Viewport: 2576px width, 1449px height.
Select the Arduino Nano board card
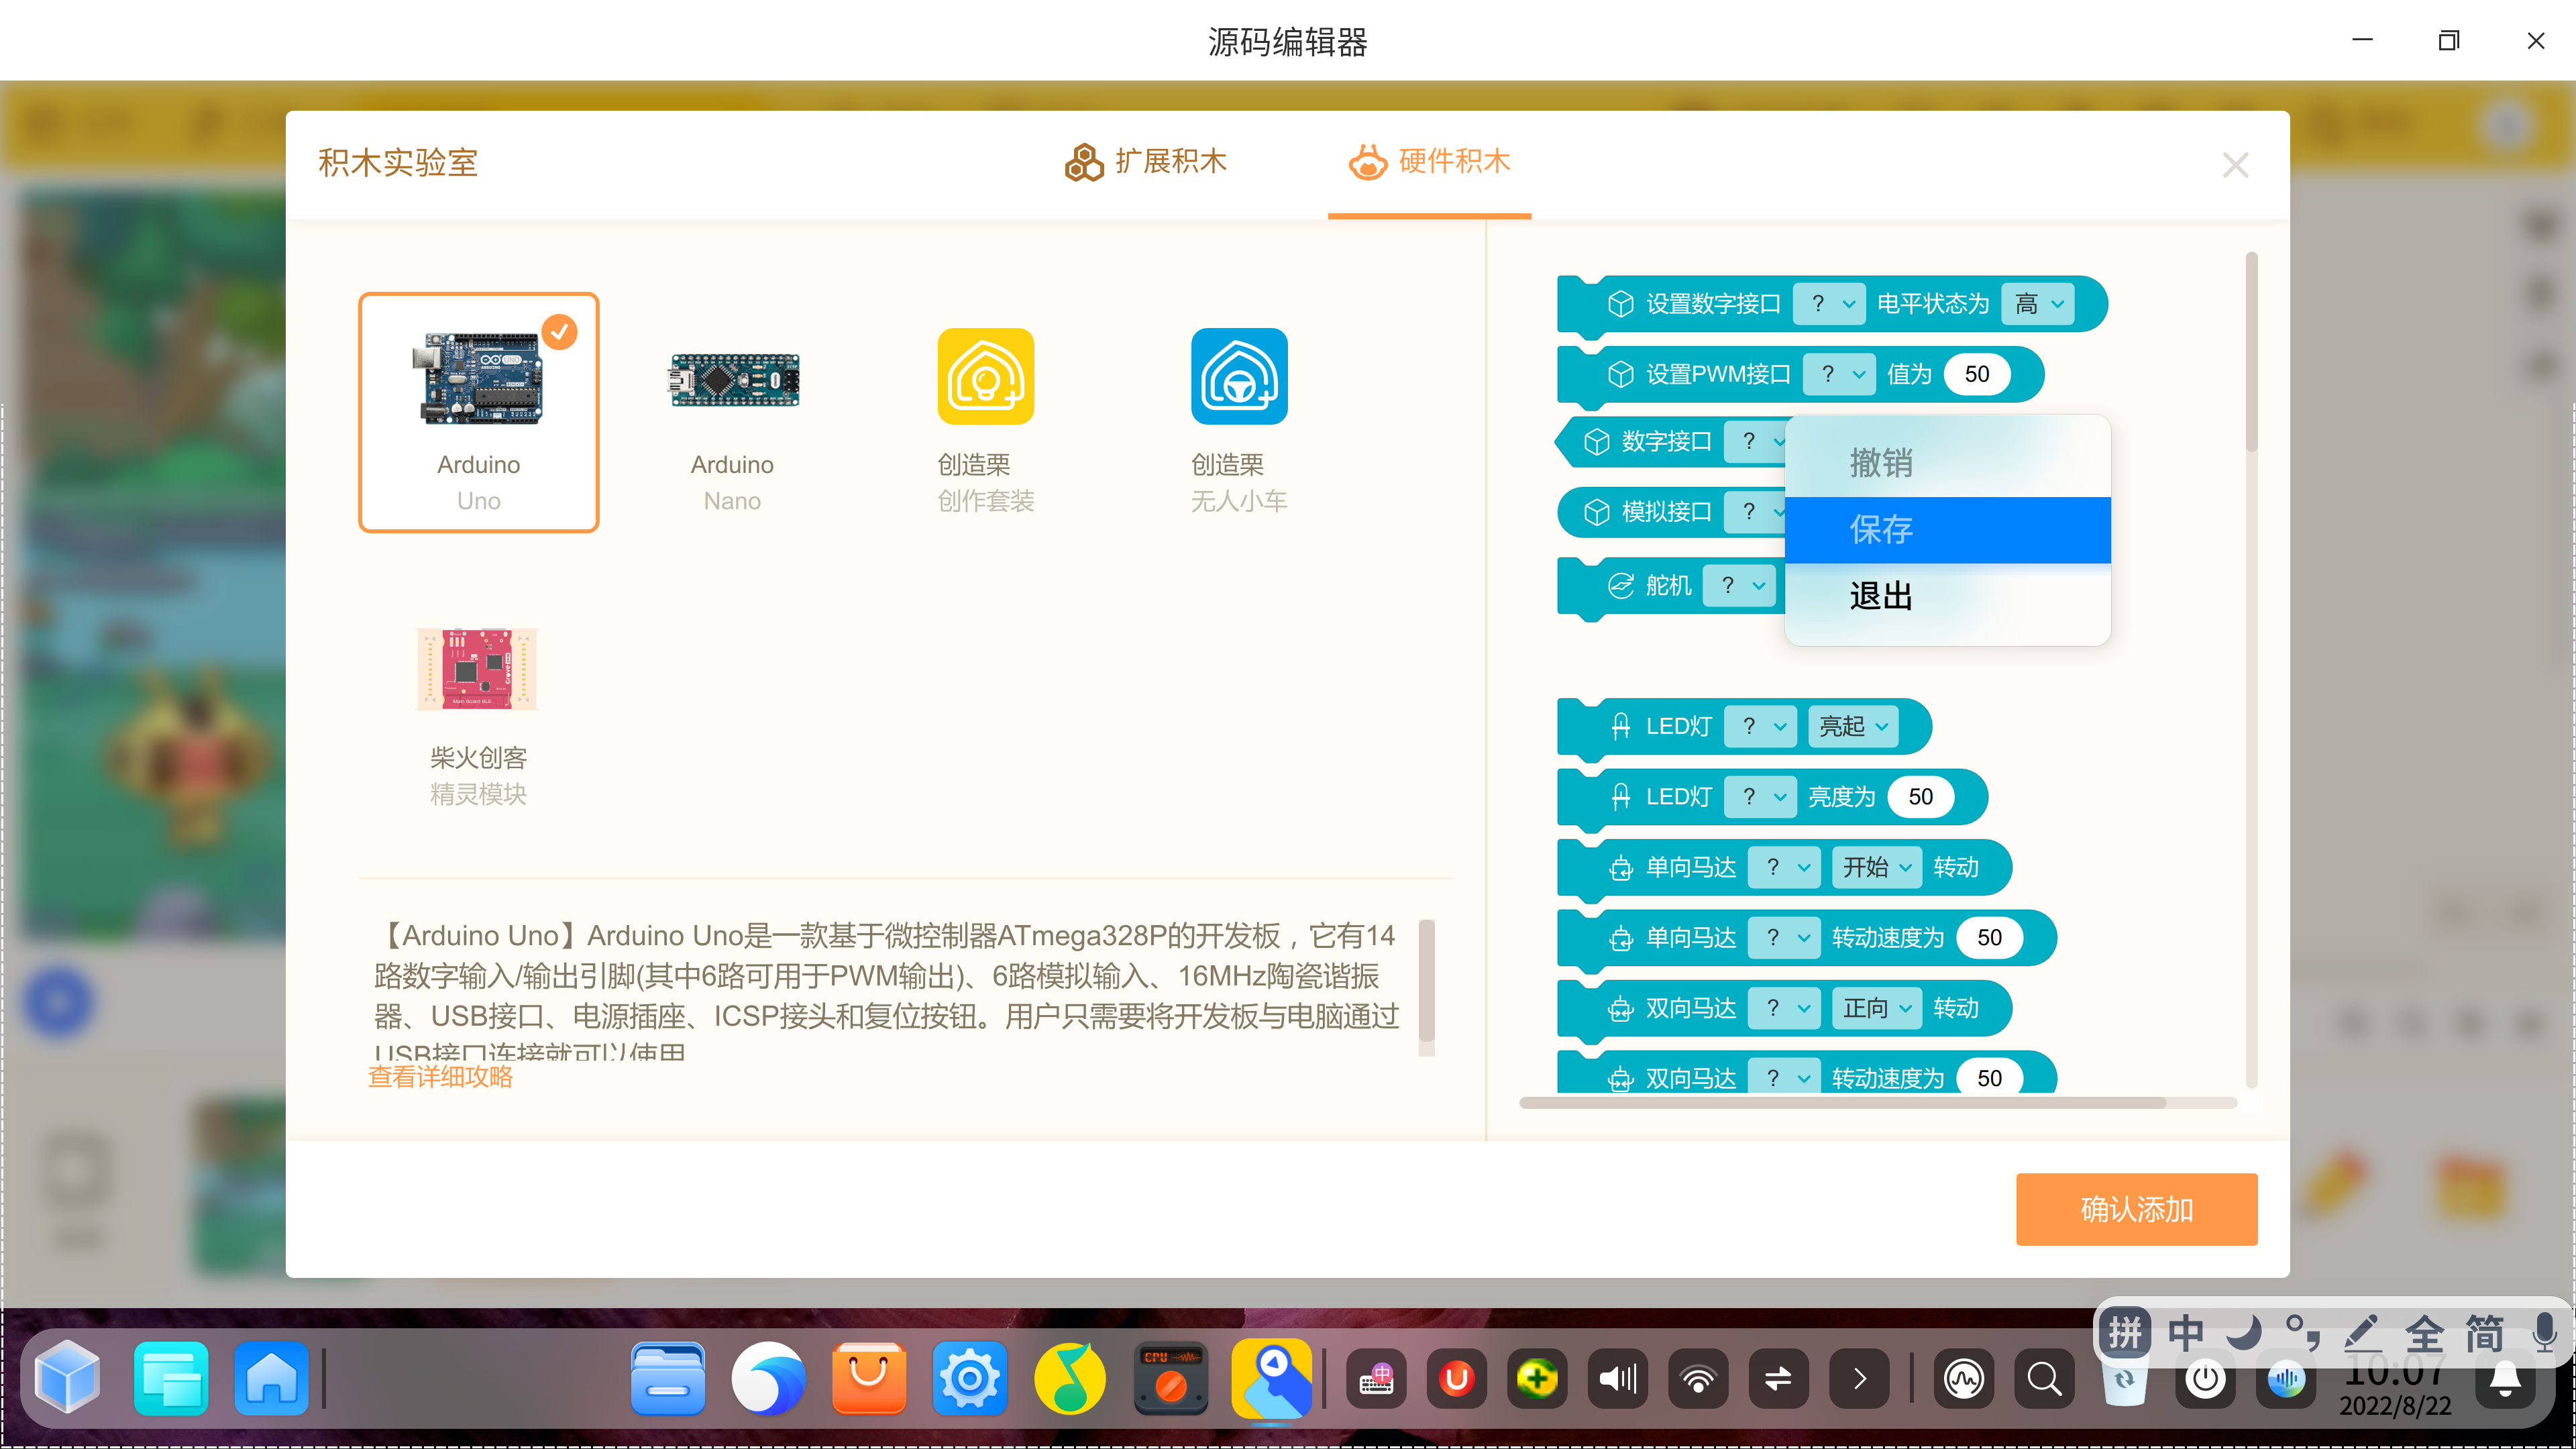click(x=733, y=412)
